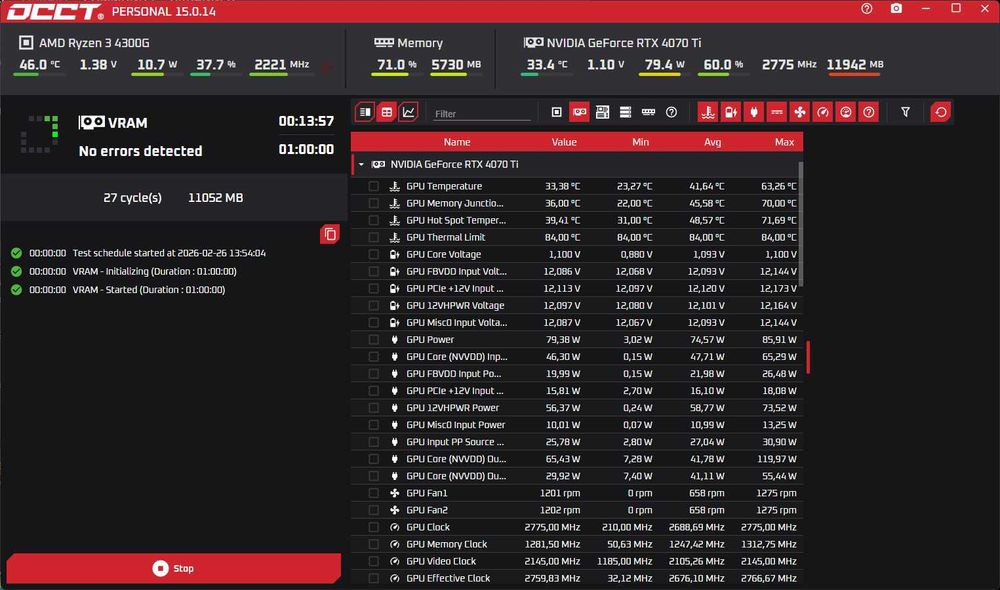Click the elapsed time 00:13:57
The height and width of the screenshot is (590, 1000).
pos(306,121)
